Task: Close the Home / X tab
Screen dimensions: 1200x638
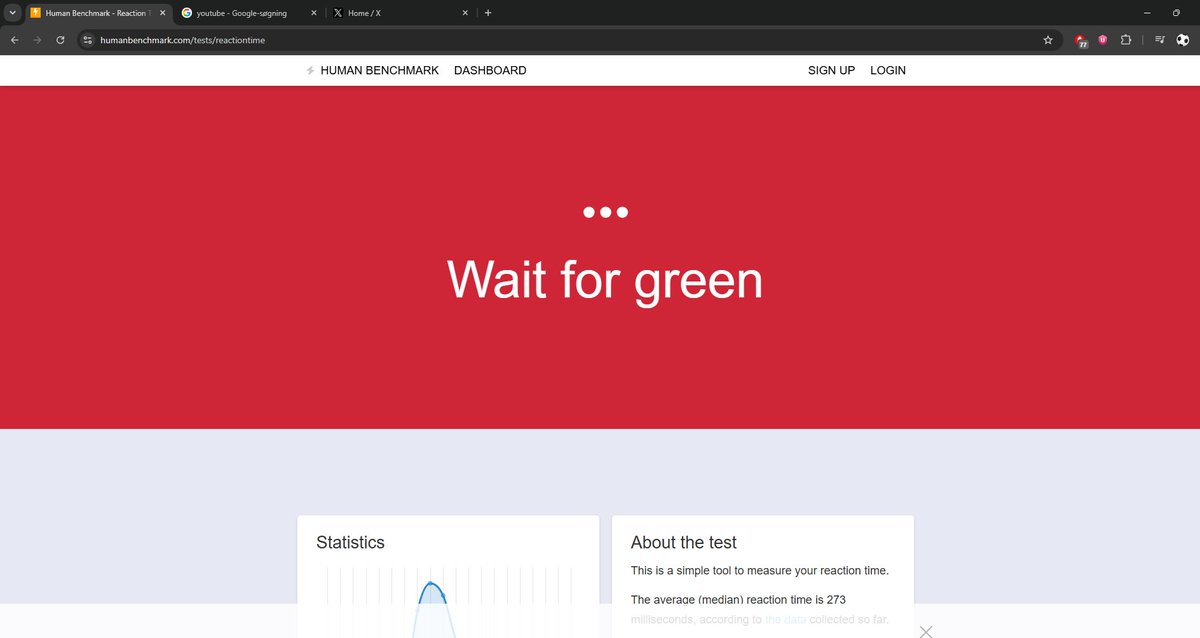Action: click(465, 13)
